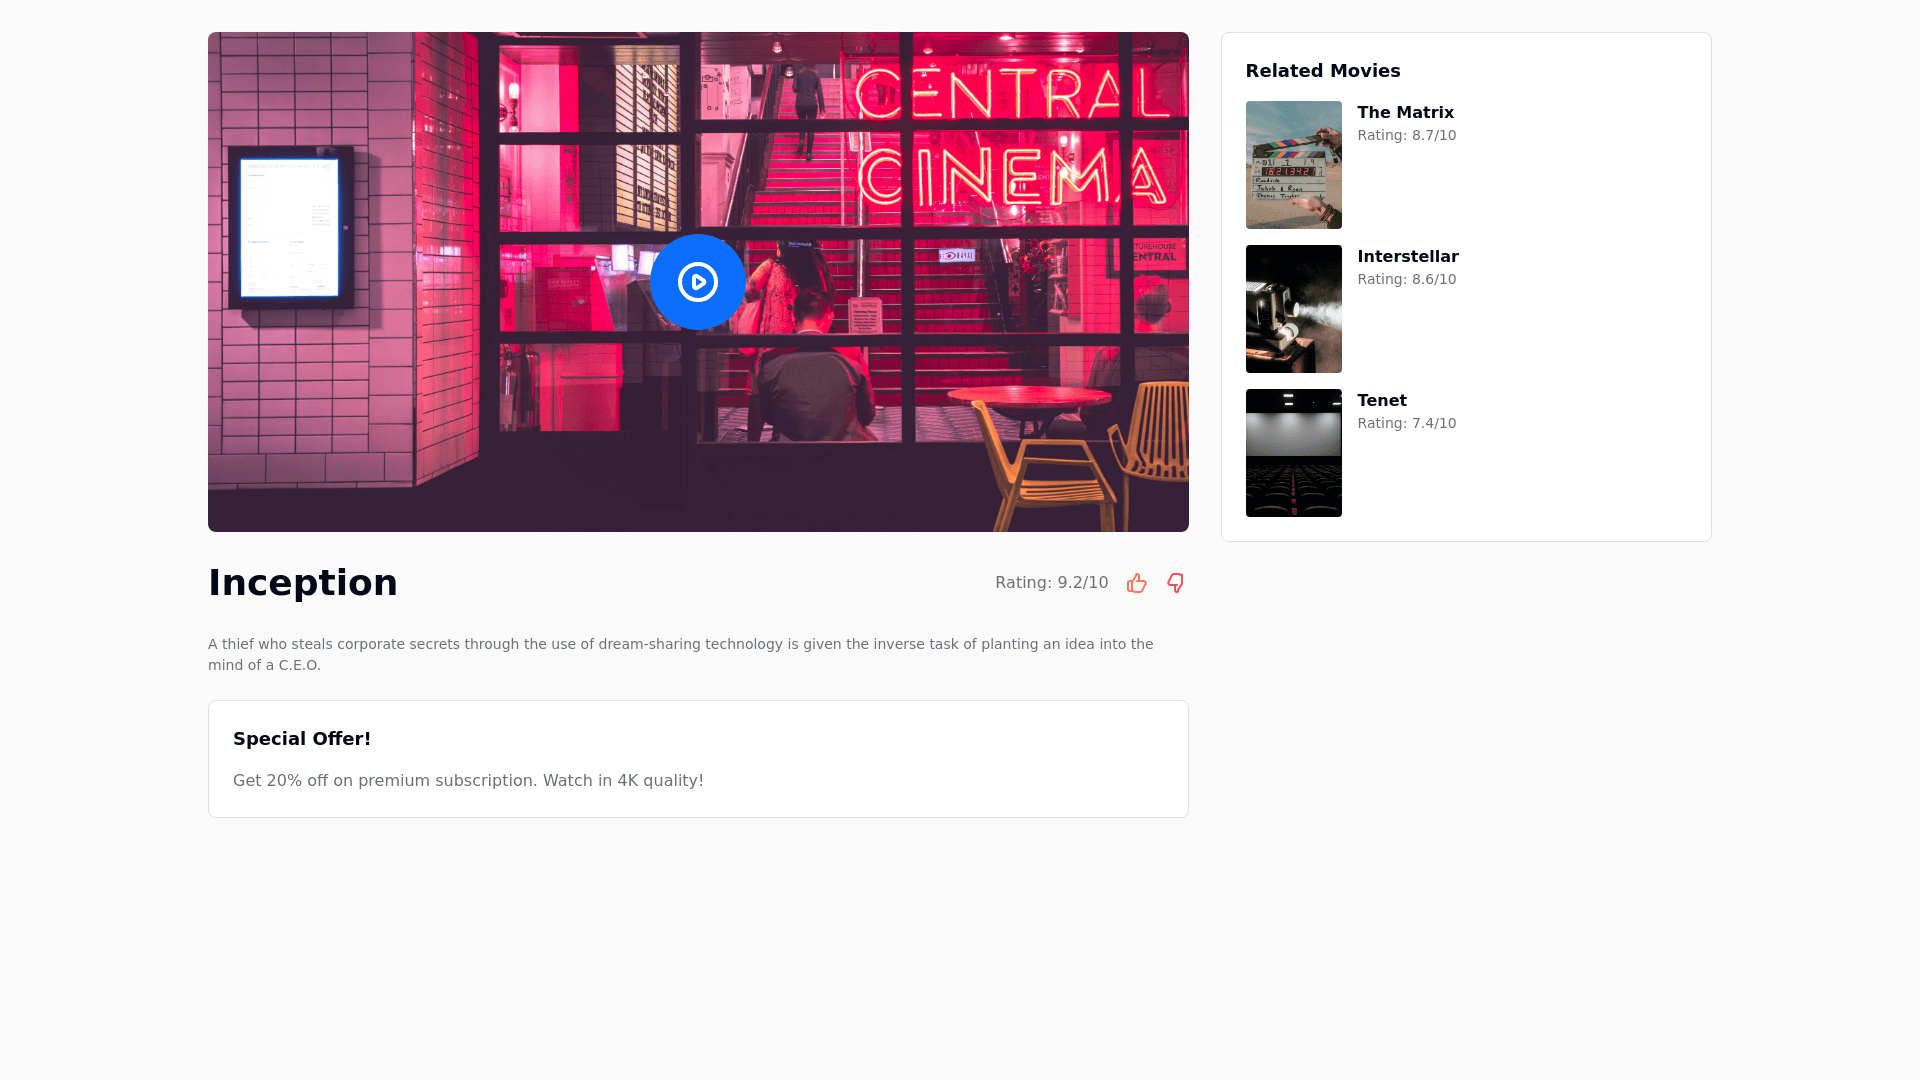Select the Interstellar movie title

1407,257
